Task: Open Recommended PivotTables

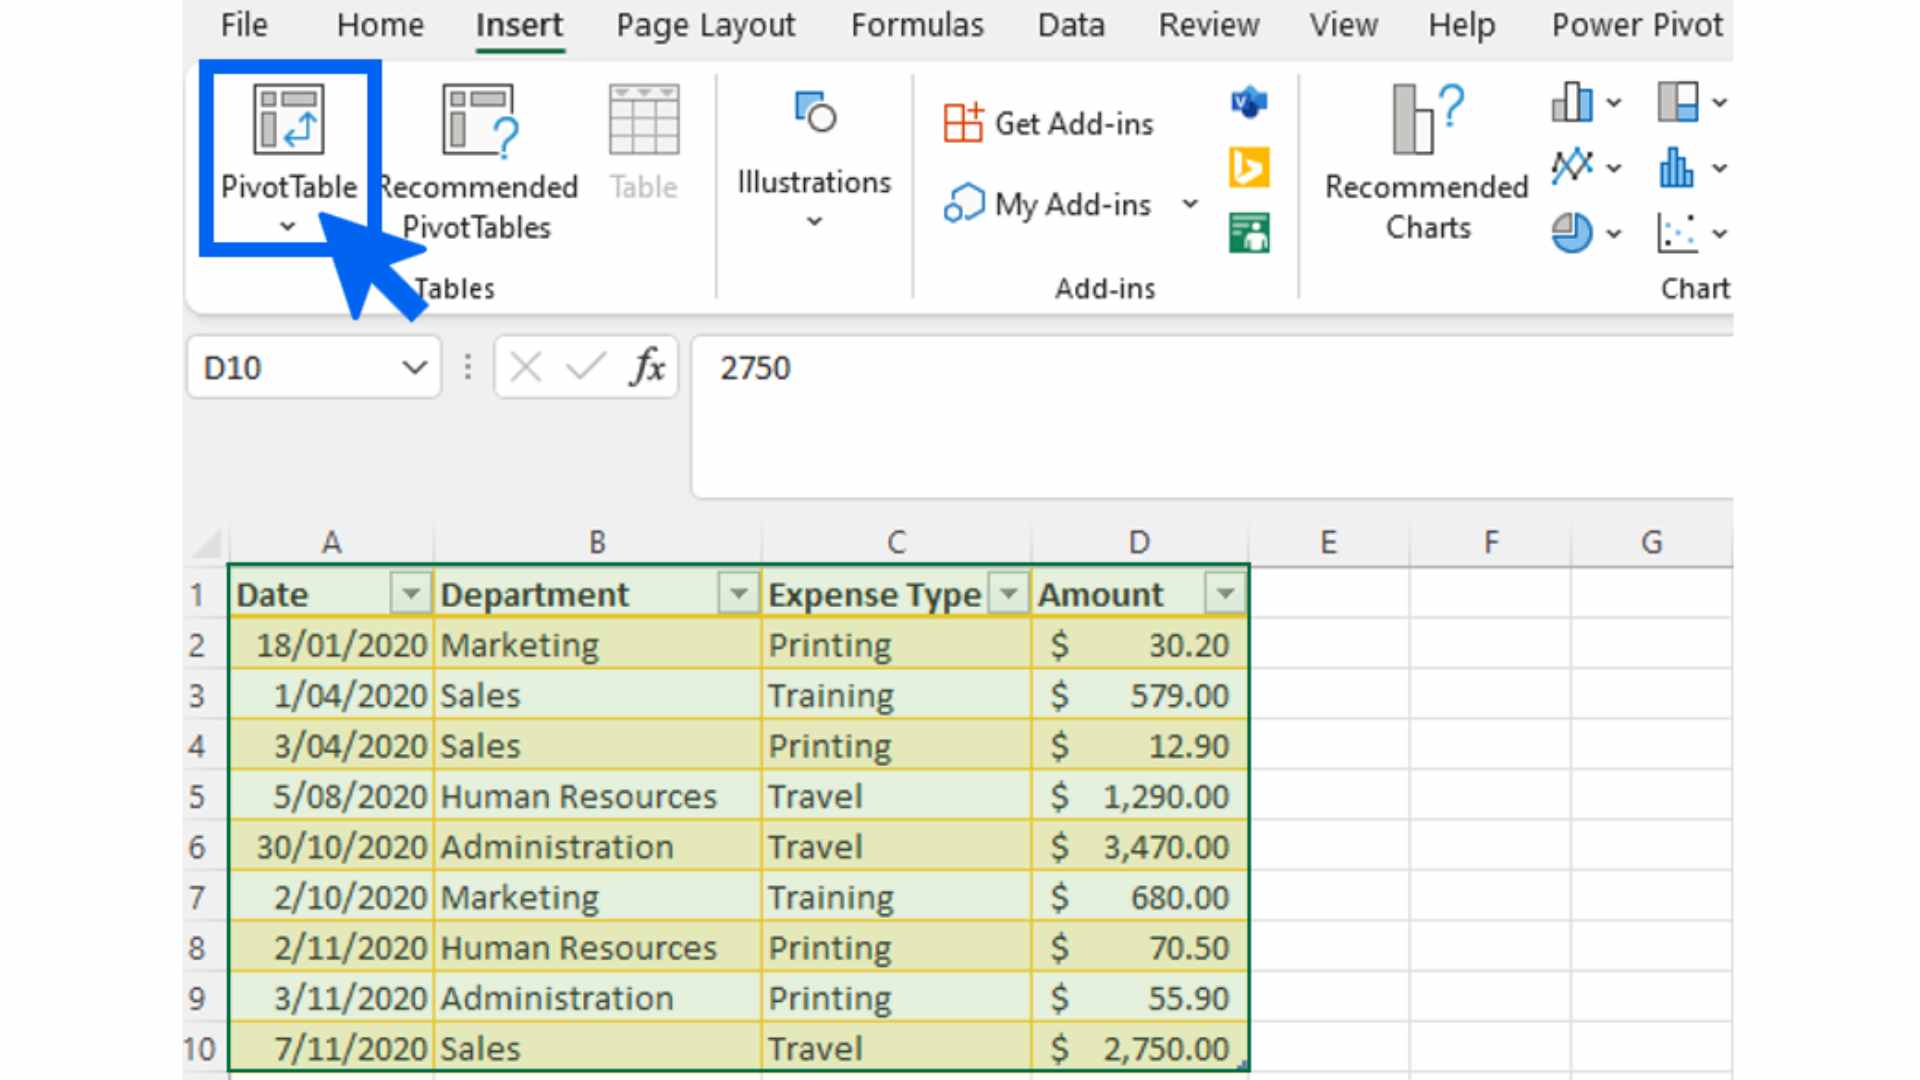Action: [x=479, y=163]
